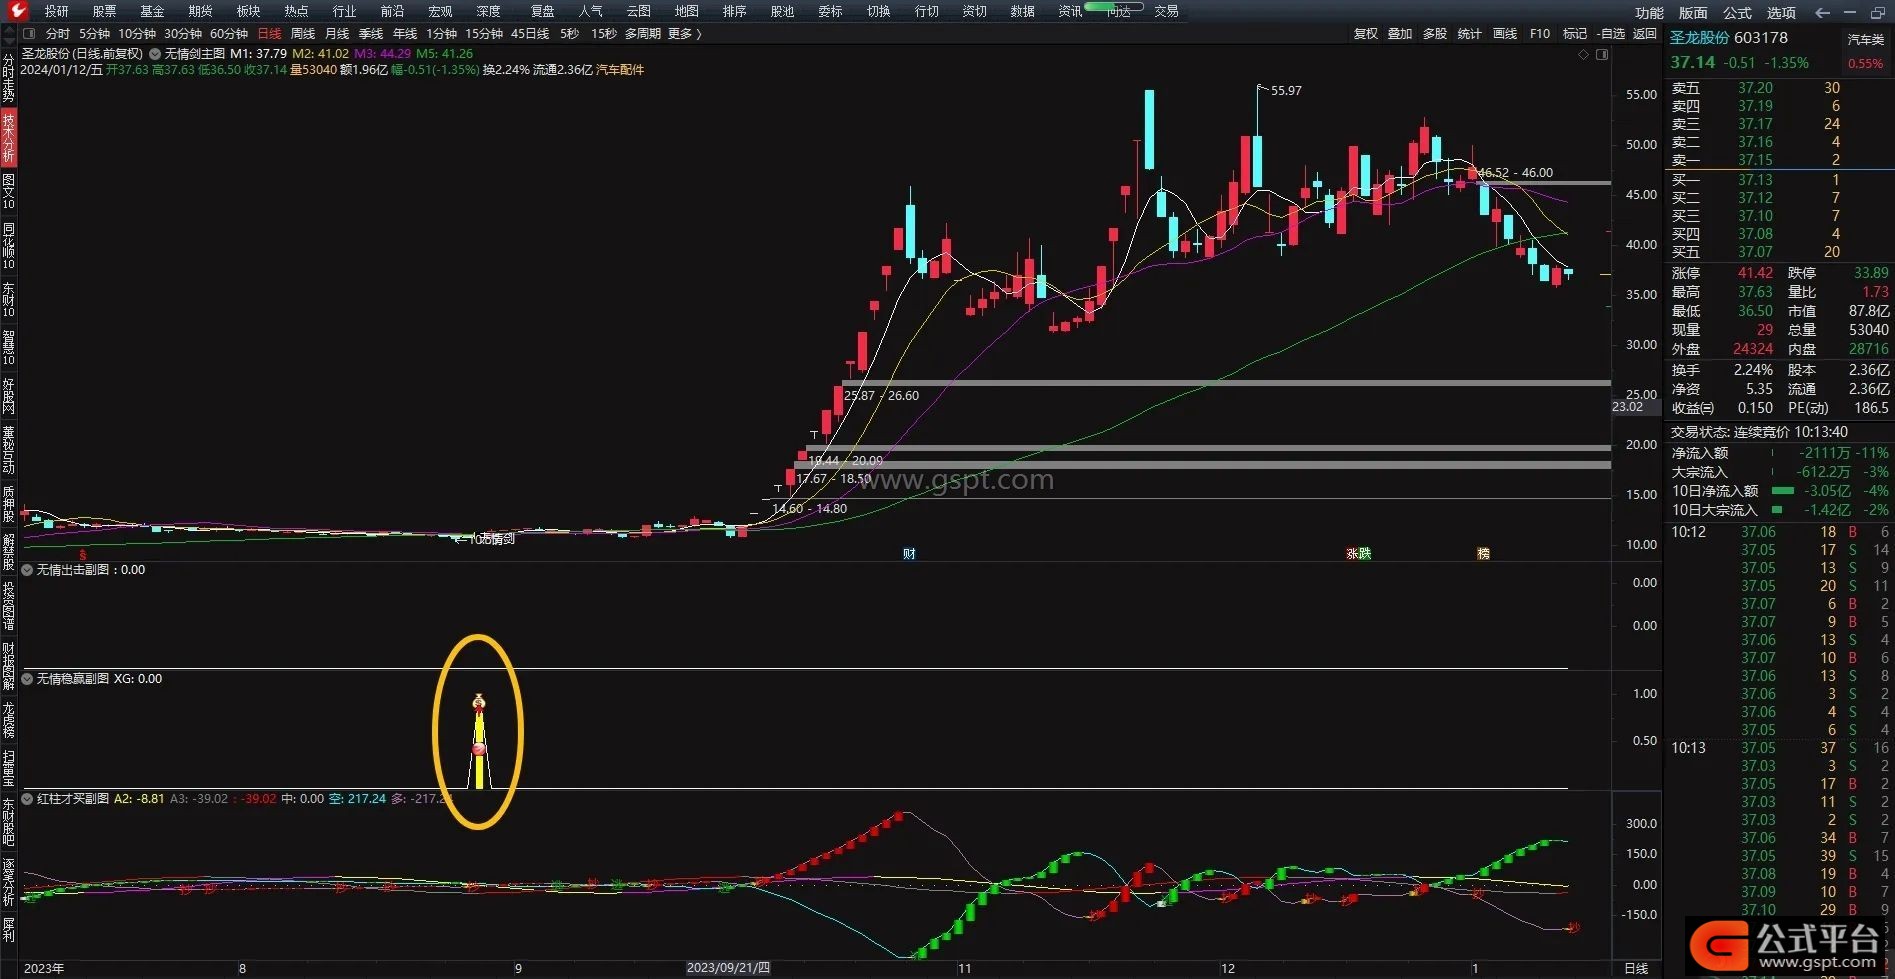Image resolution: width=1895 pixels, height=979 pixels.
Task: Expand the 无情稳赢副图 indicator dropdown arrow
Action: tap(27, 679)
